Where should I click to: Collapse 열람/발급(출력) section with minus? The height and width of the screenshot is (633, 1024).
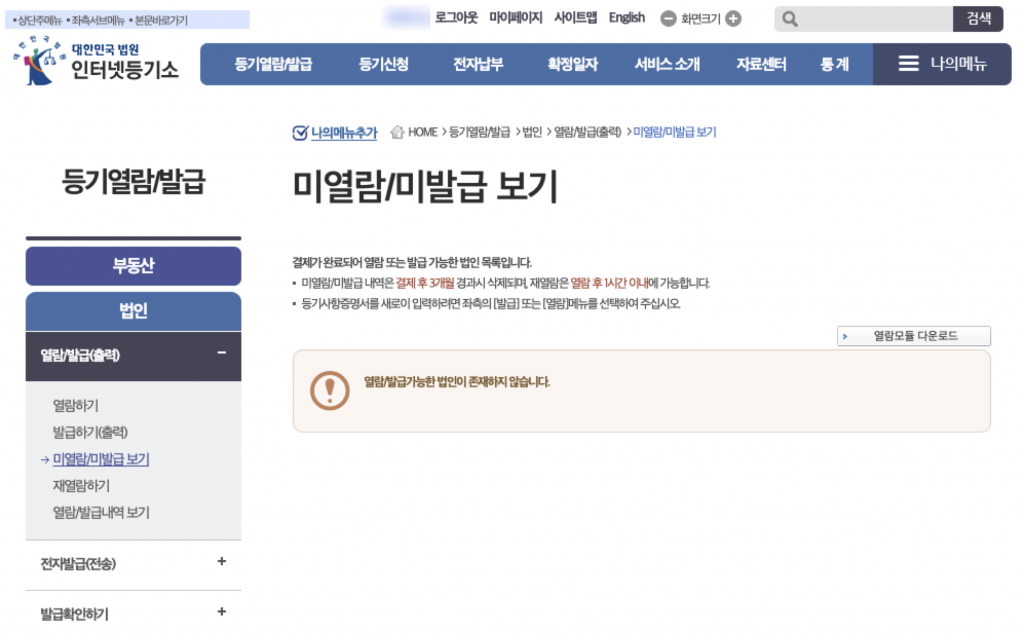tap(222, 353)
